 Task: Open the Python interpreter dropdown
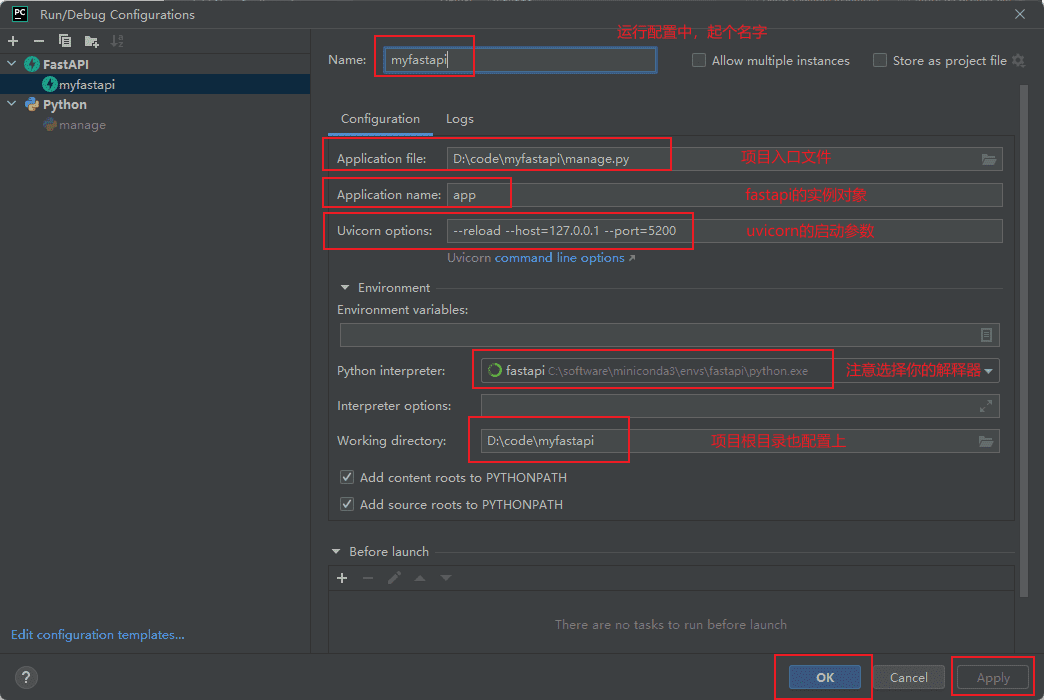(989, 371)
